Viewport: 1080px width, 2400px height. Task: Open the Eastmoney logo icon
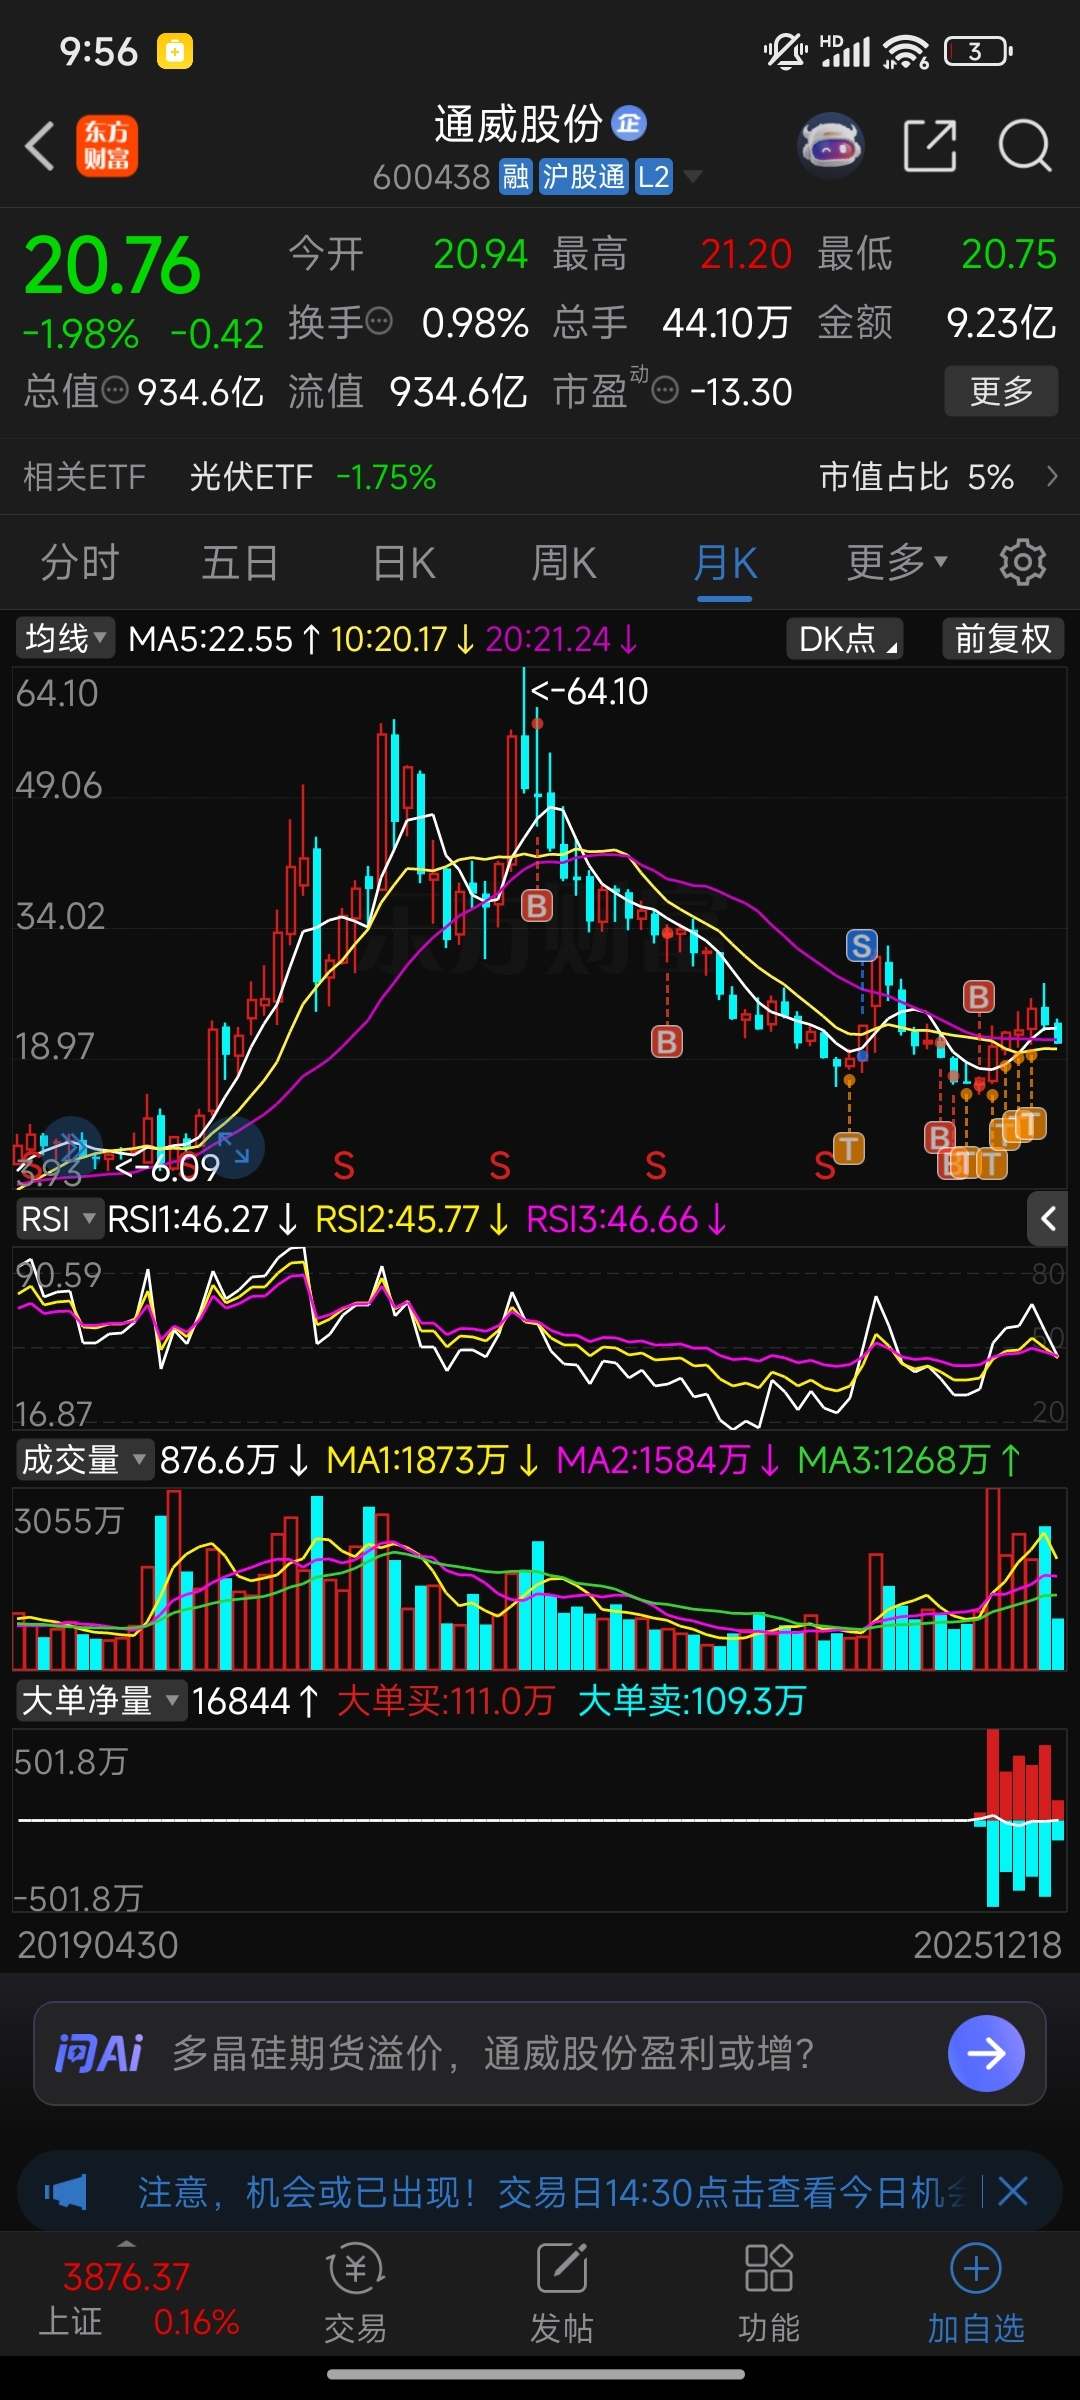click(107, 146)
